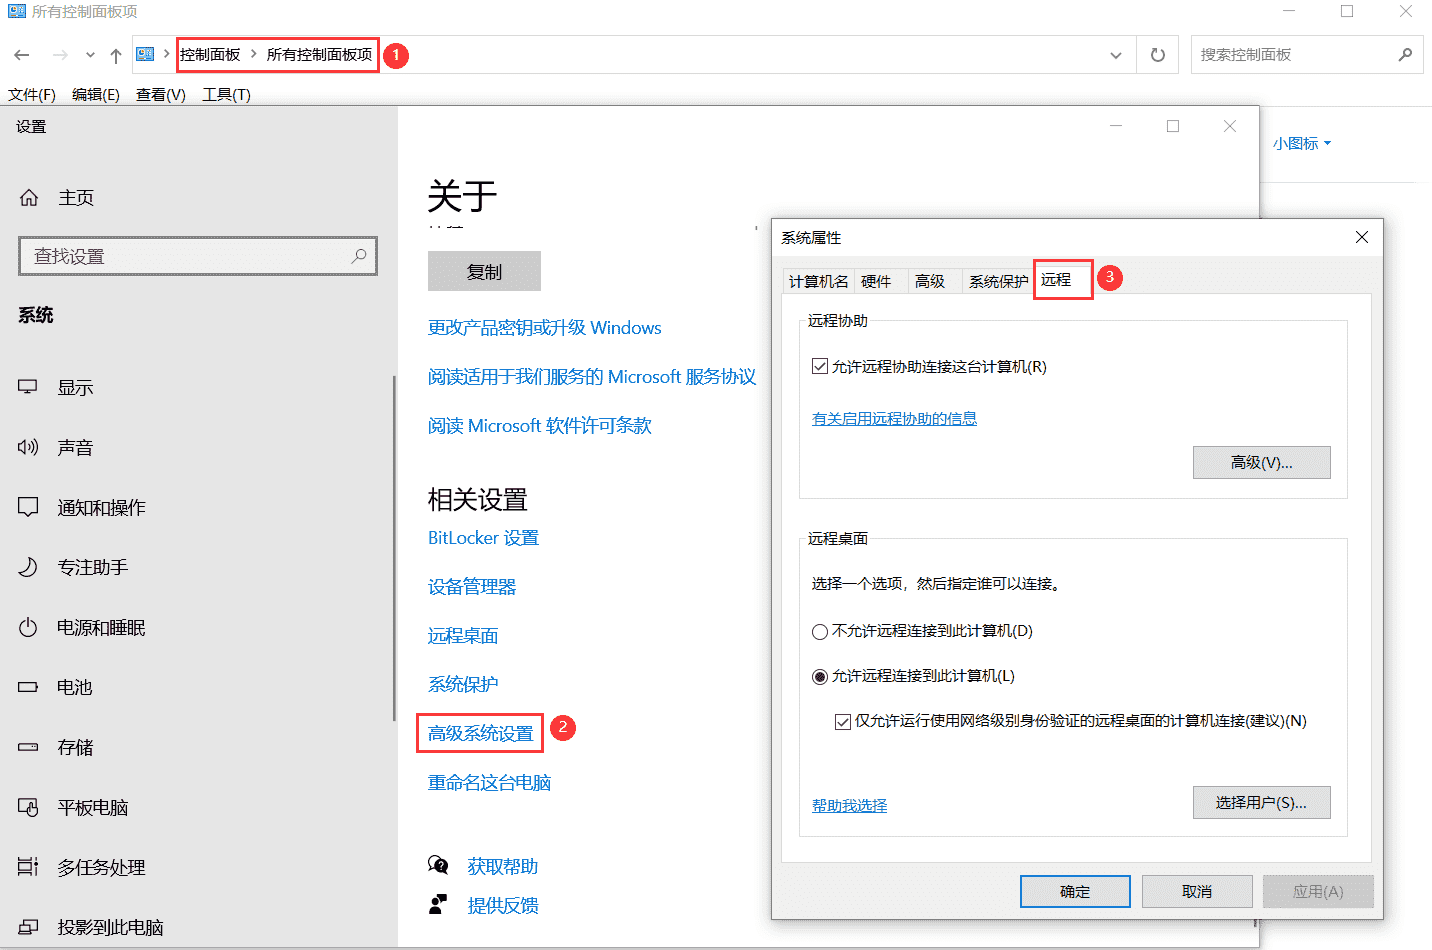
Task: Click the 选择用户(S) button
Action: 1261,802
